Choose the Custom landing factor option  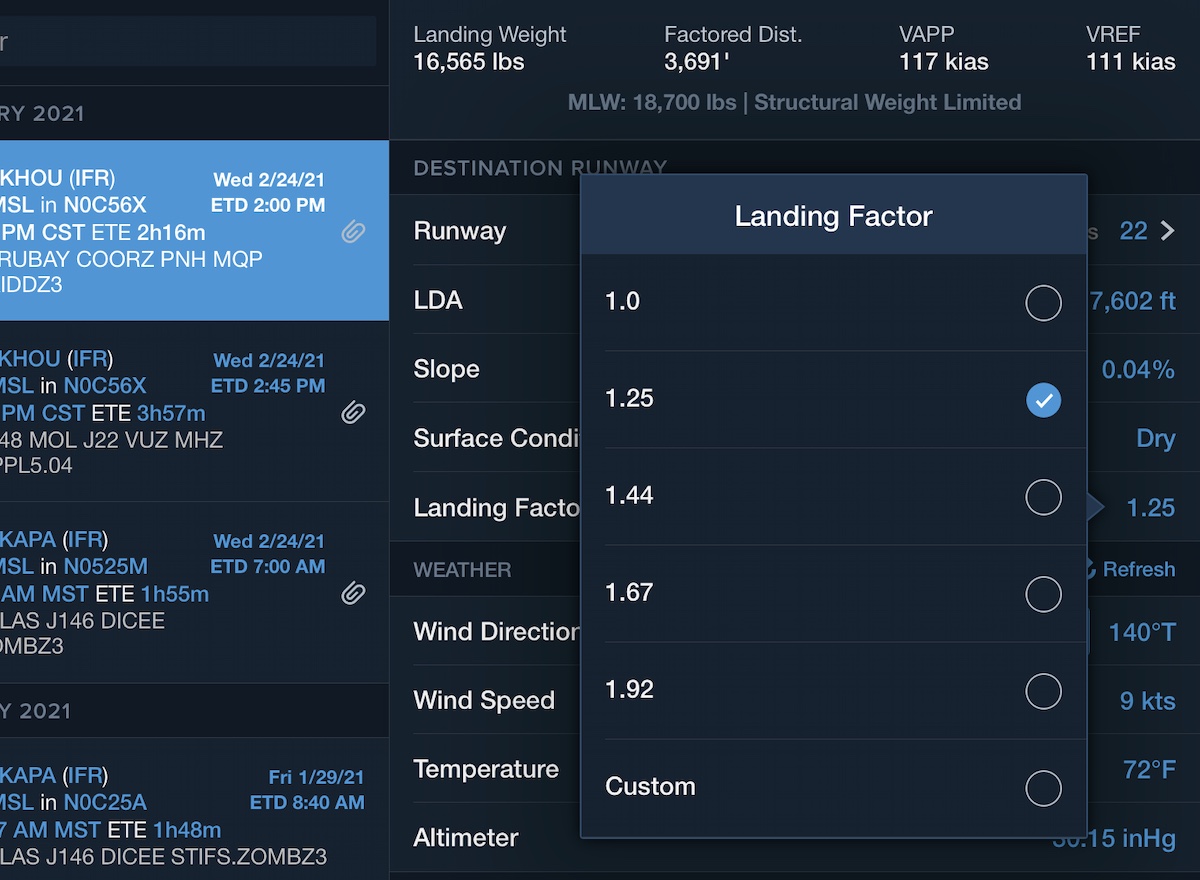1043,788
